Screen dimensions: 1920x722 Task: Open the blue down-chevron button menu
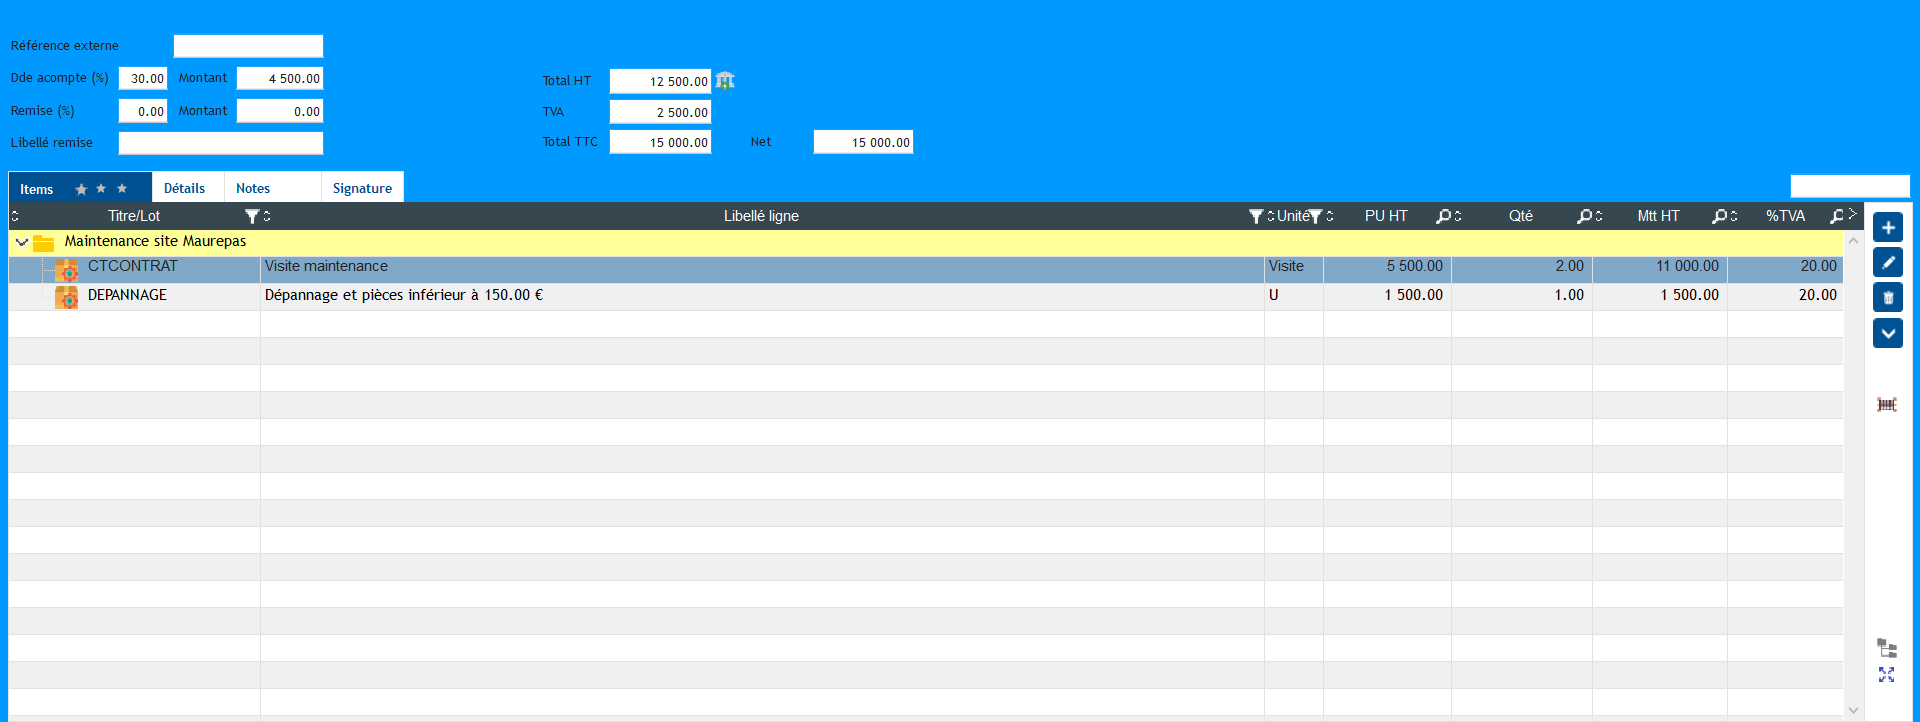(x=1887, y=333)
